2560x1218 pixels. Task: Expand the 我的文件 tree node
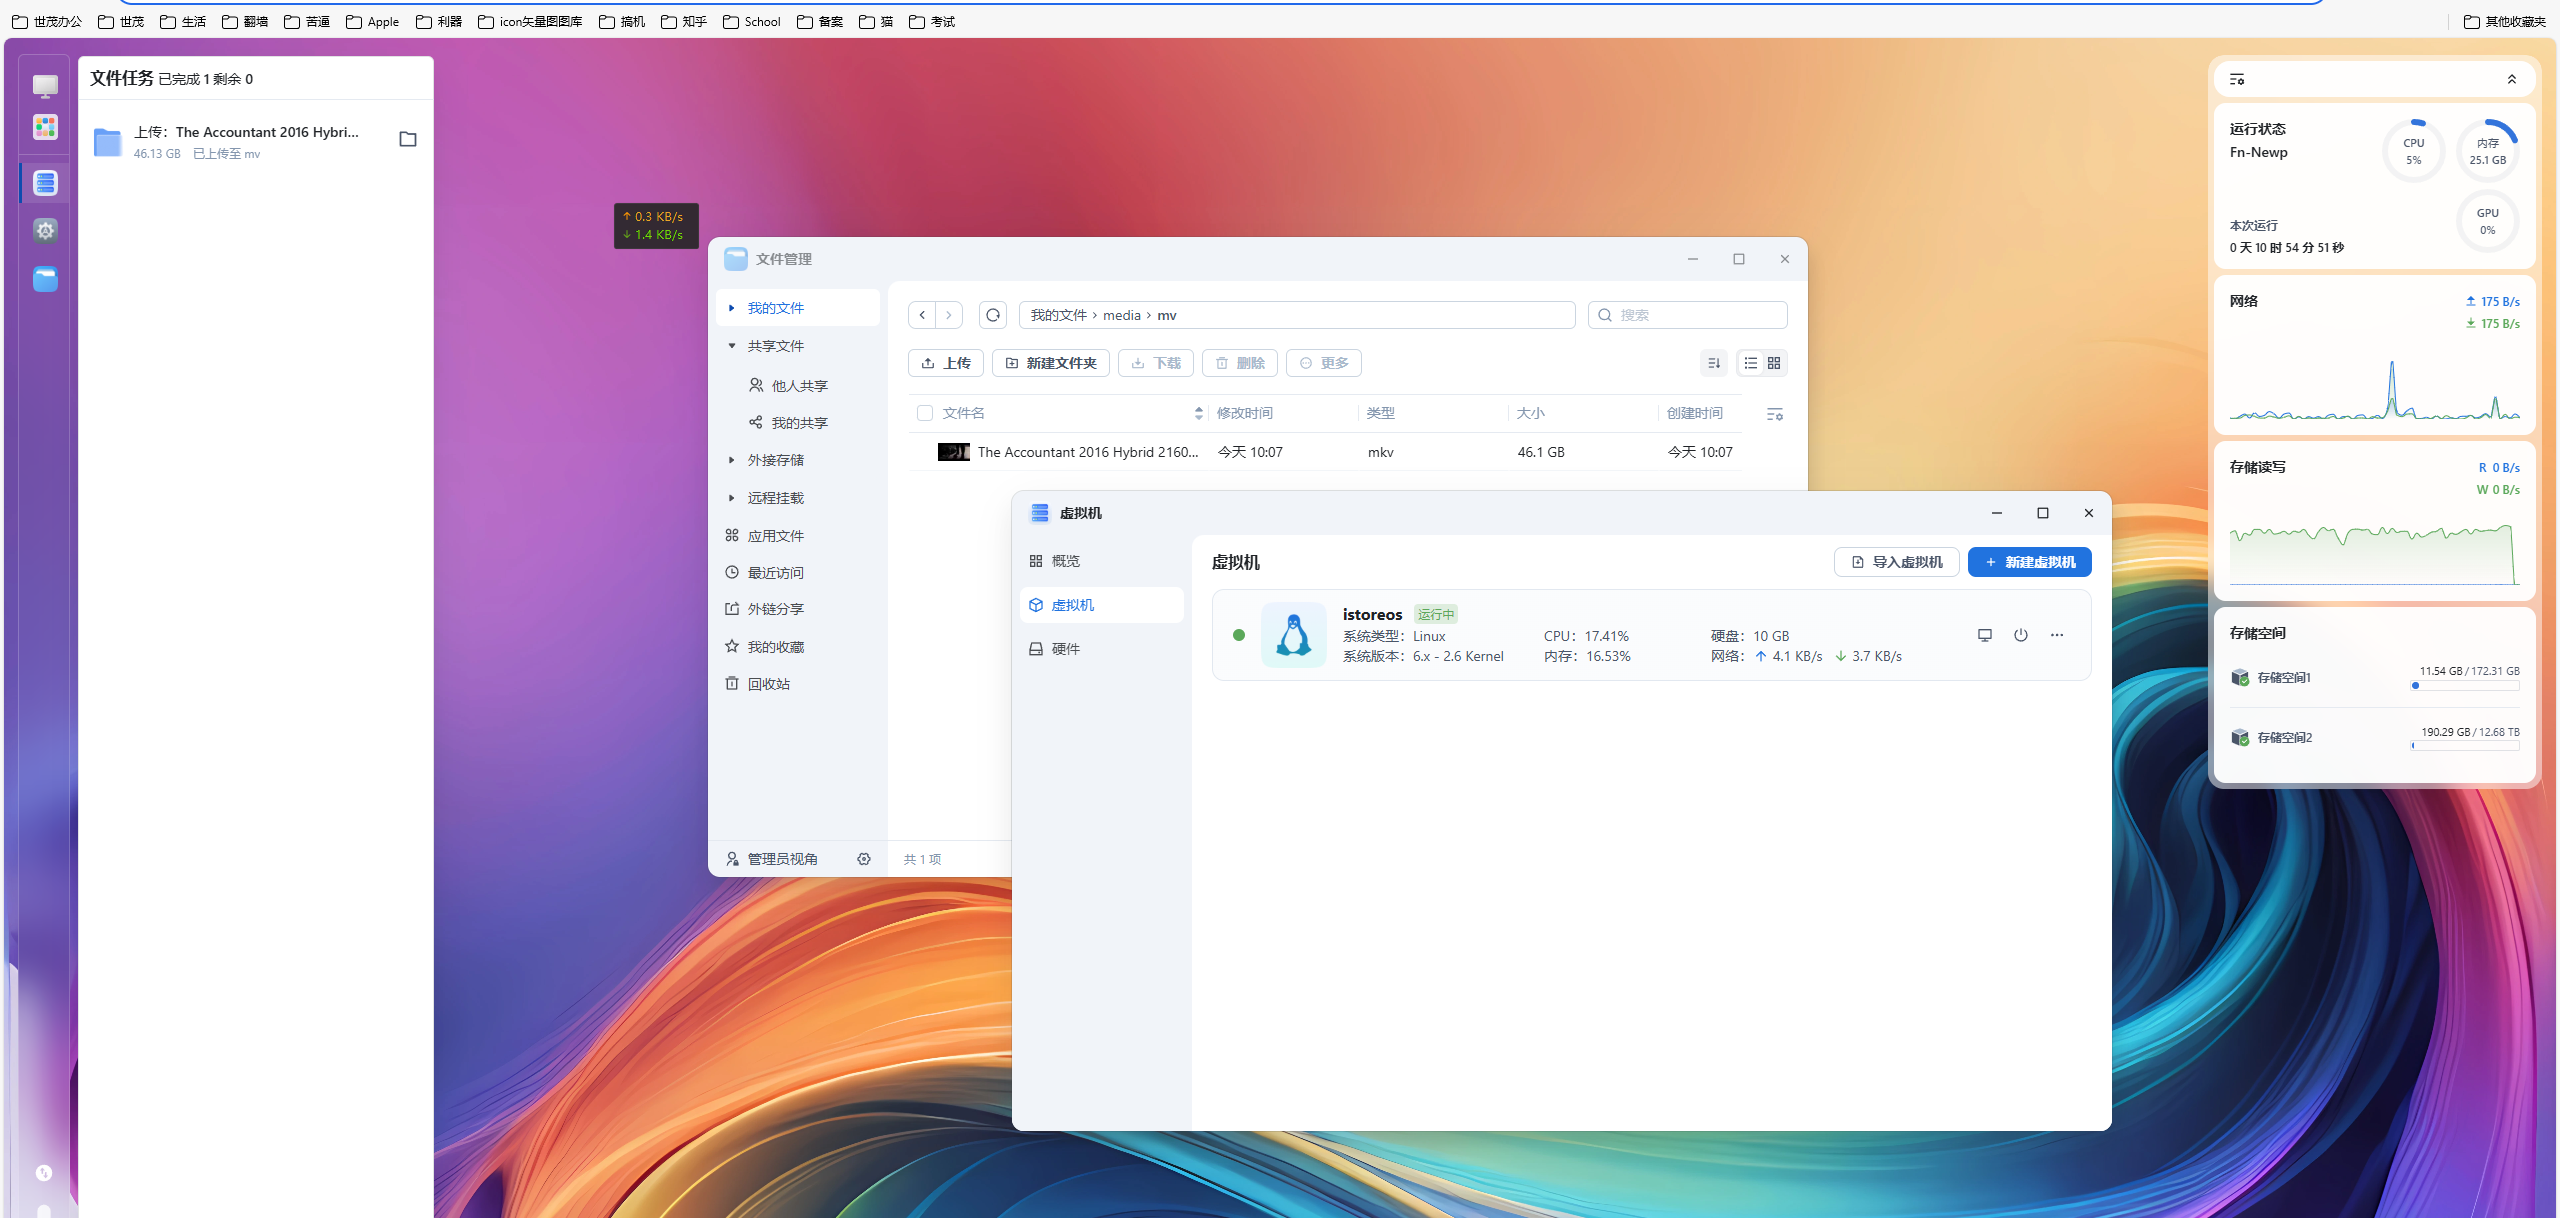coord(731,308)
